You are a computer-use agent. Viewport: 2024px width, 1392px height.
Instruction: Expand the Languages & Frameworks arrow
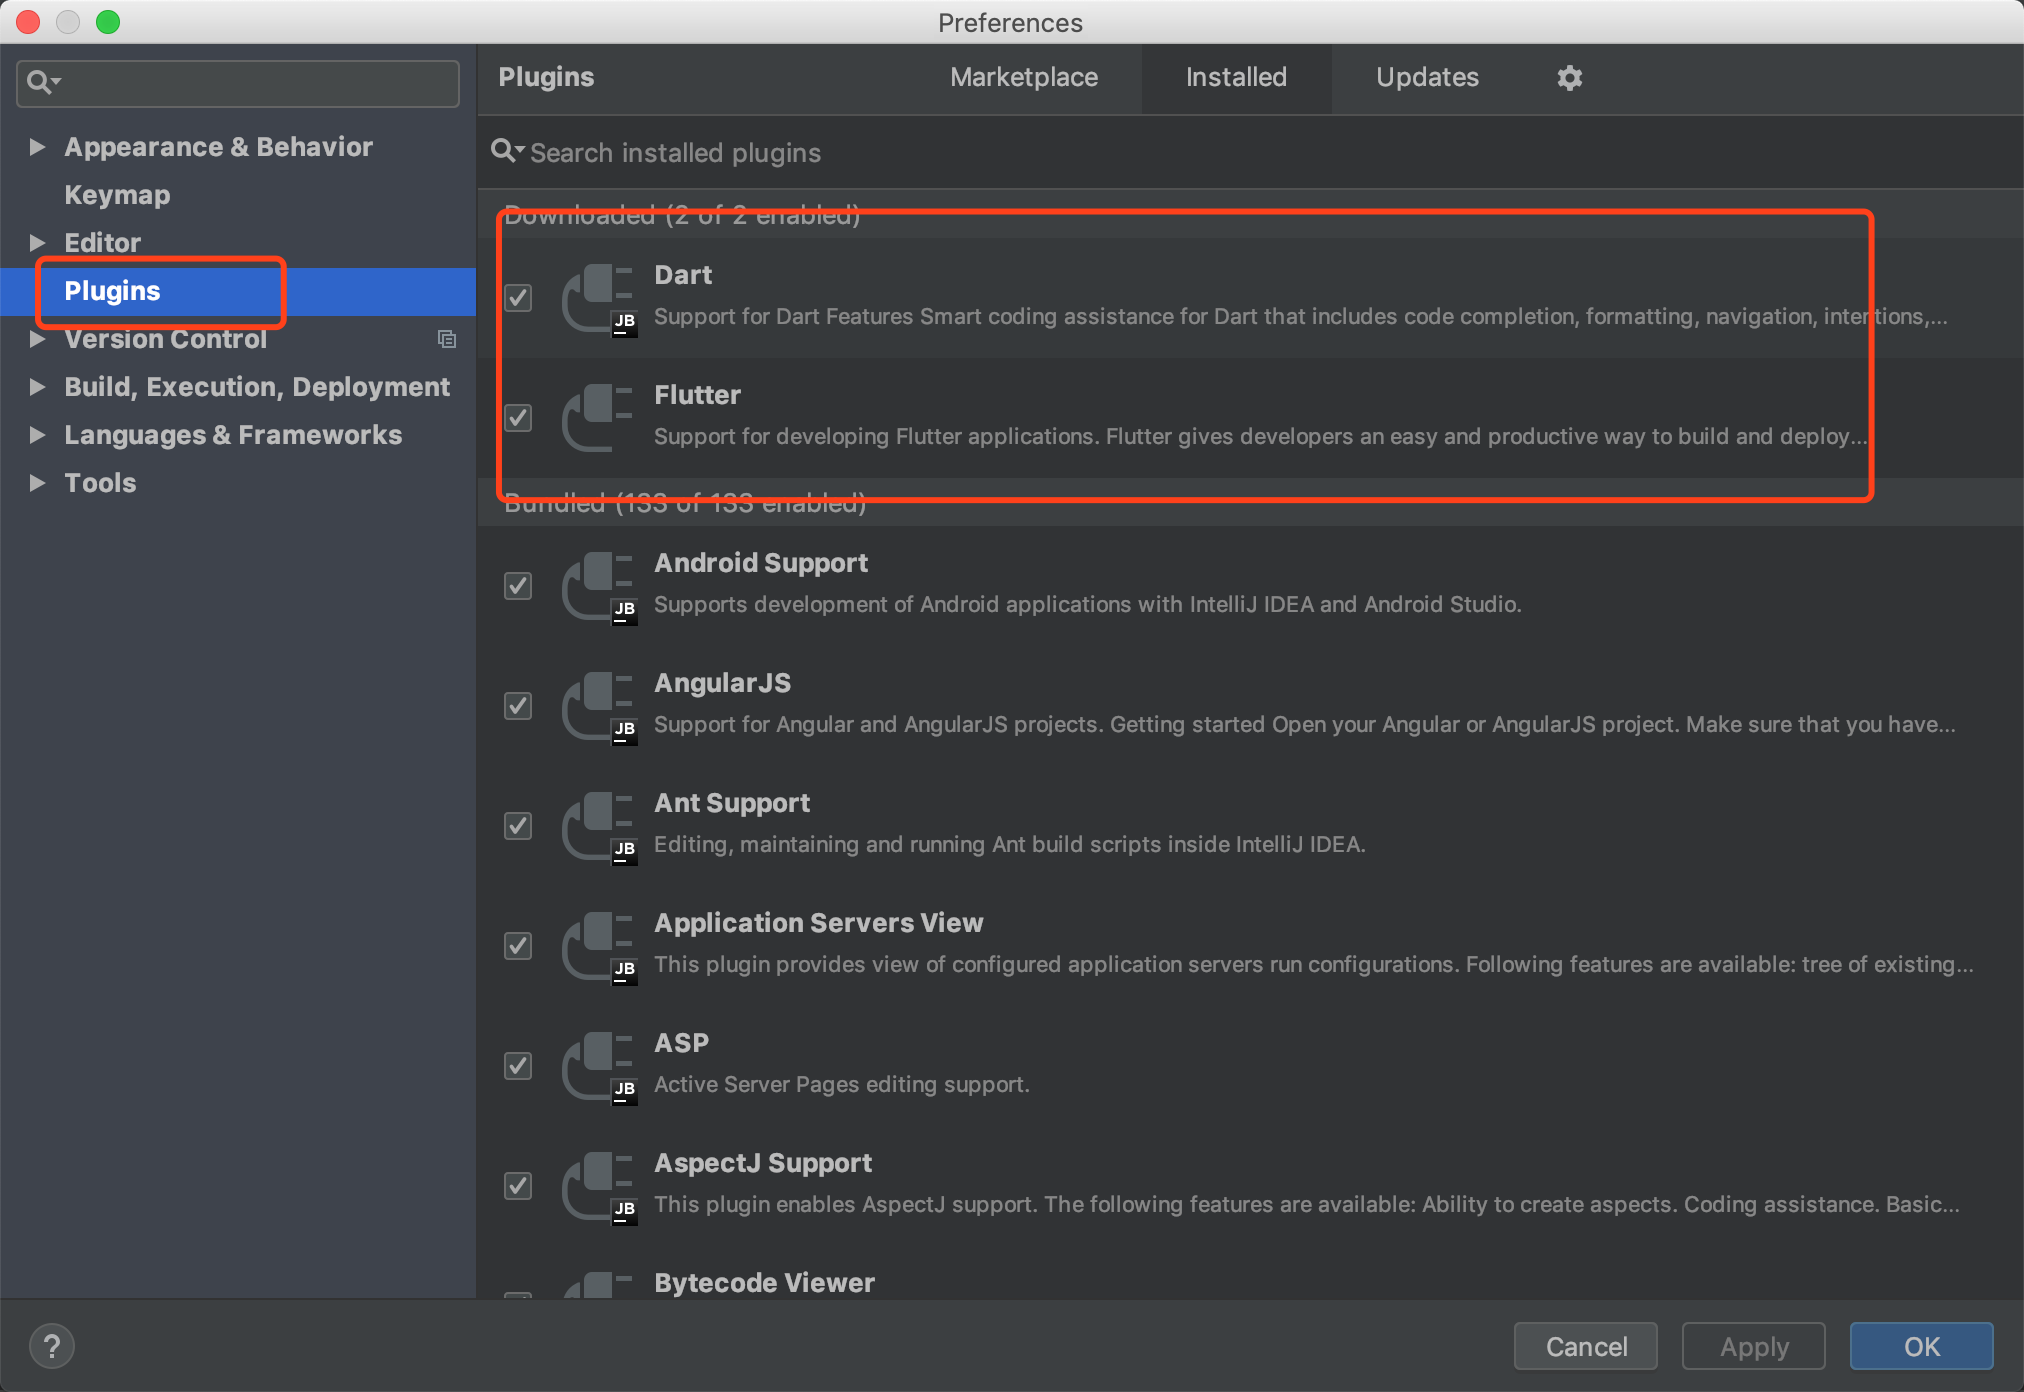pos(37,435)
